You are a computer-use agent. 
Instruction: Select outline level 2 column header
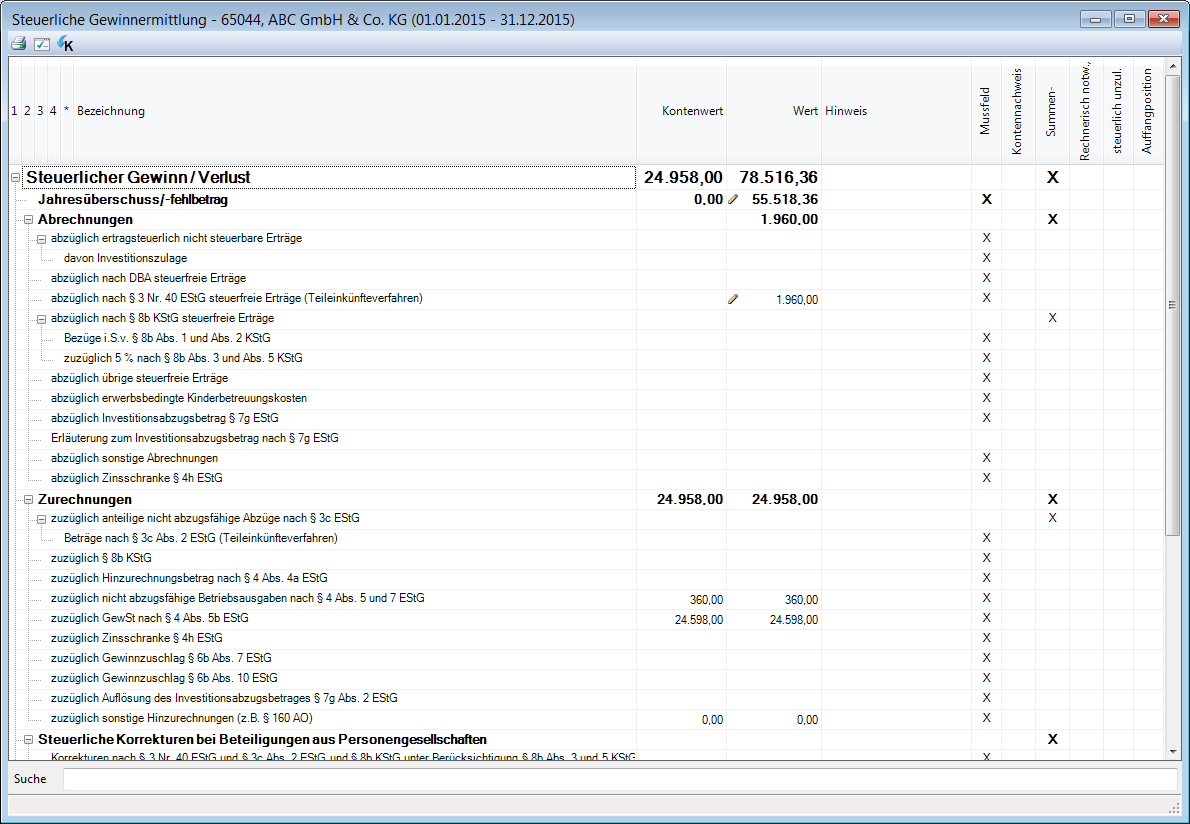pyautogui.click(x=27, y=111)
